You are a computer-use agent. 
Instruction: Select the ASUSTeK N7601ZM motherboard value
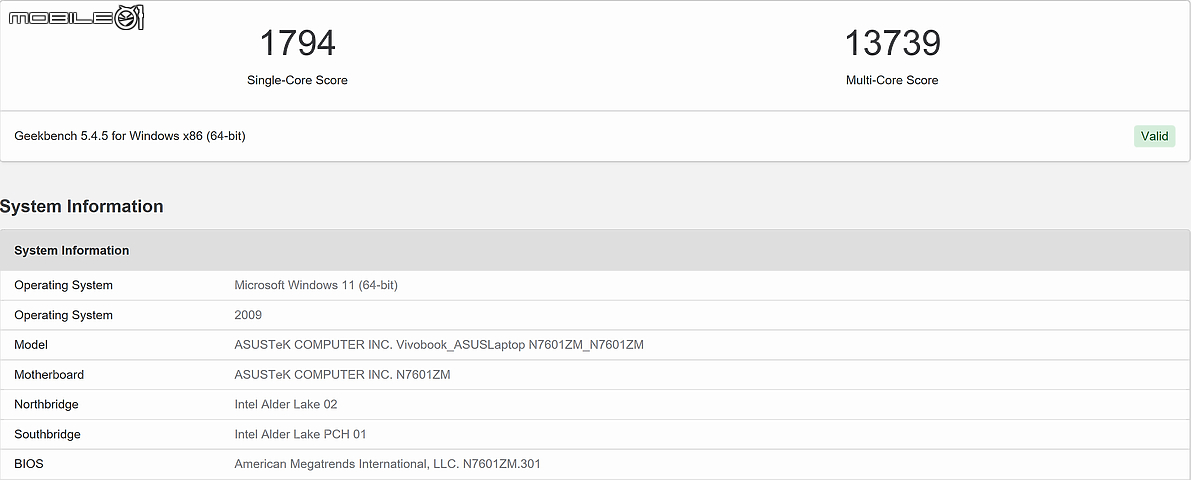pyautogui.click(x=342, y=375)
